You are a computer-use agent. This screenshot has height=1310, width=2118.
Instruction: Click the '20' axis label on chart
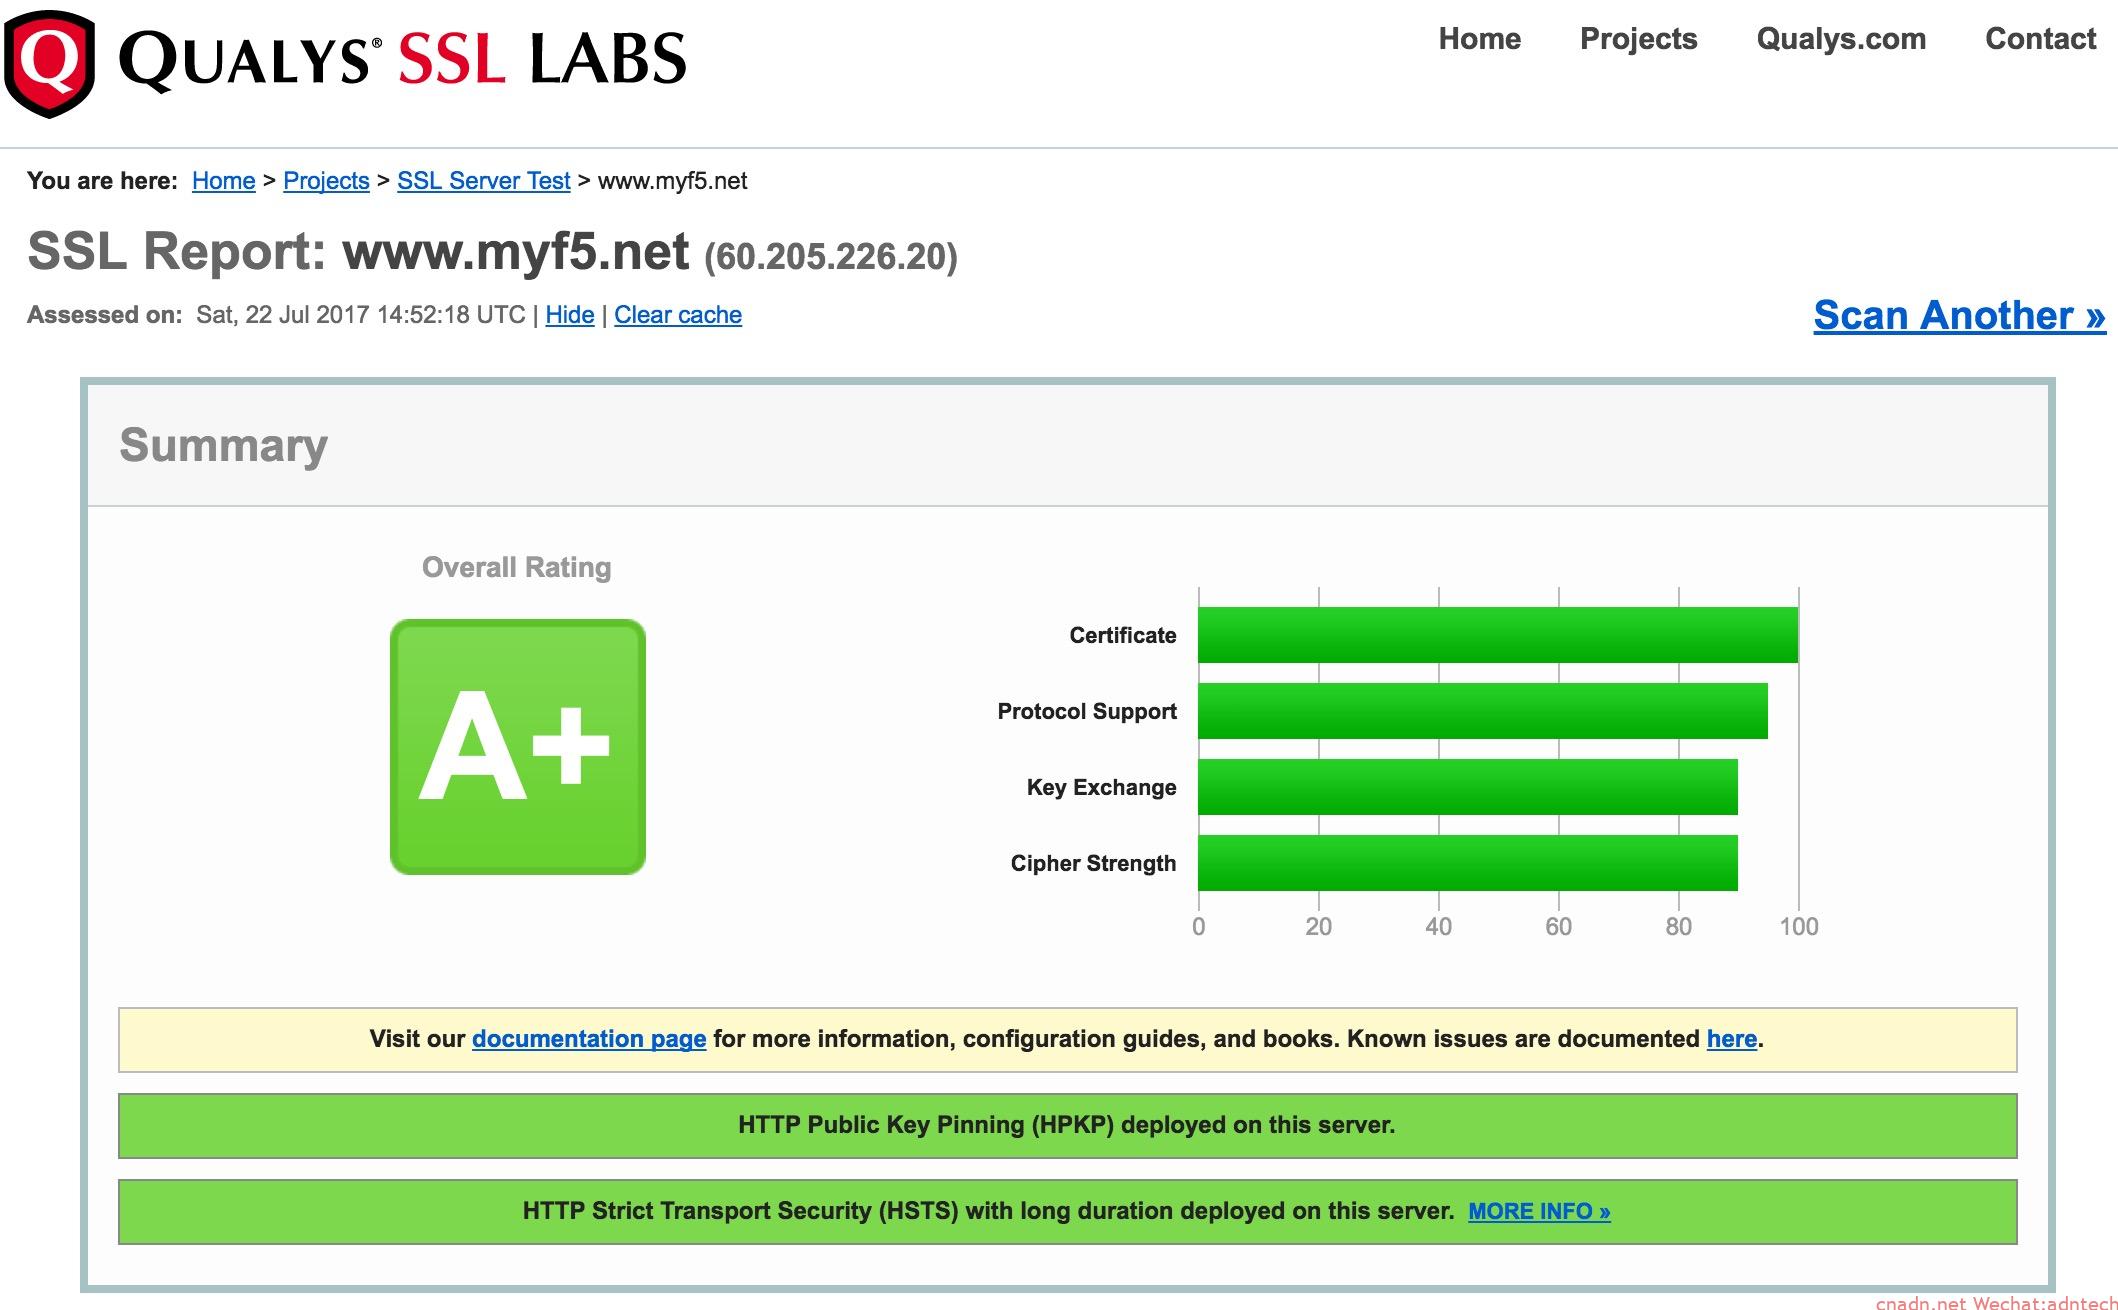pyautogui.click(x=1318, y=927)
